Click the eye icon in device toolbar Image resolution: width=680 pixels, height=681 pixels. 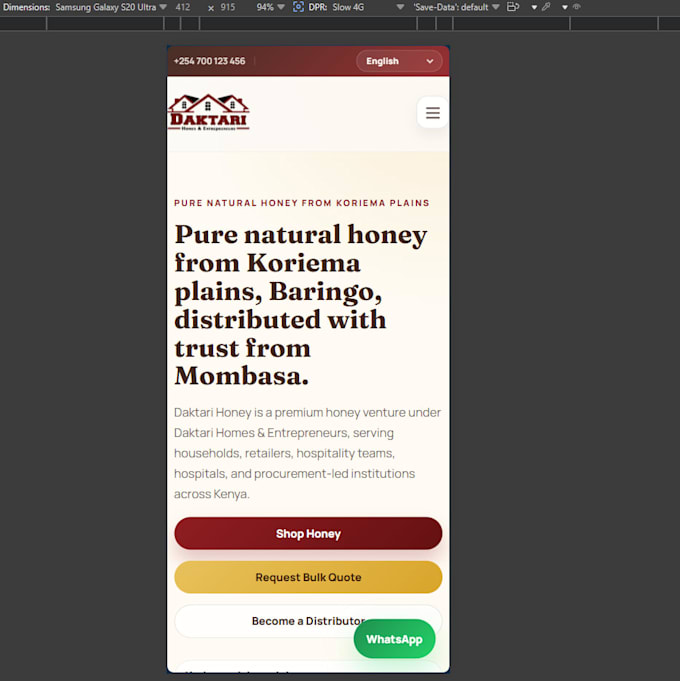pos(577,7)
